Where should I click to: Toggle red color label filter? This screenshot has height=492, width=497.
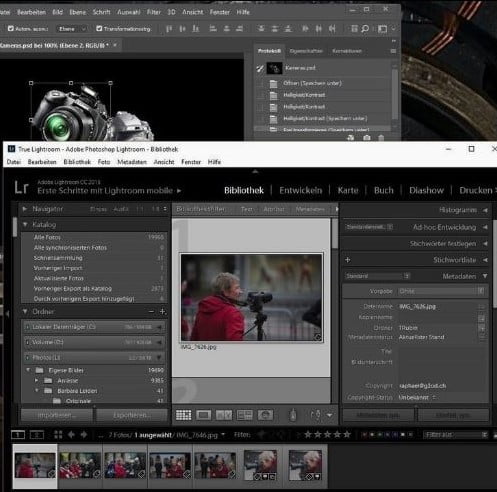[364, 435]
